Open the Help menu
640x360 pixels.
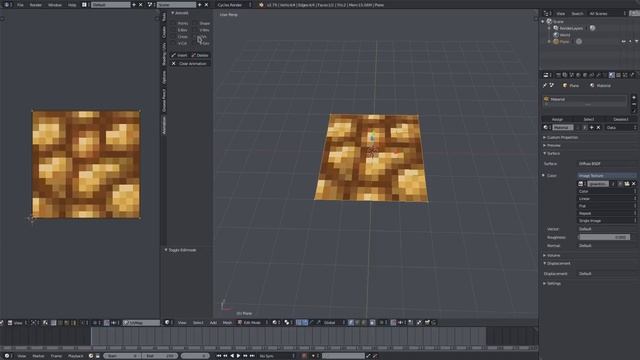72,5
